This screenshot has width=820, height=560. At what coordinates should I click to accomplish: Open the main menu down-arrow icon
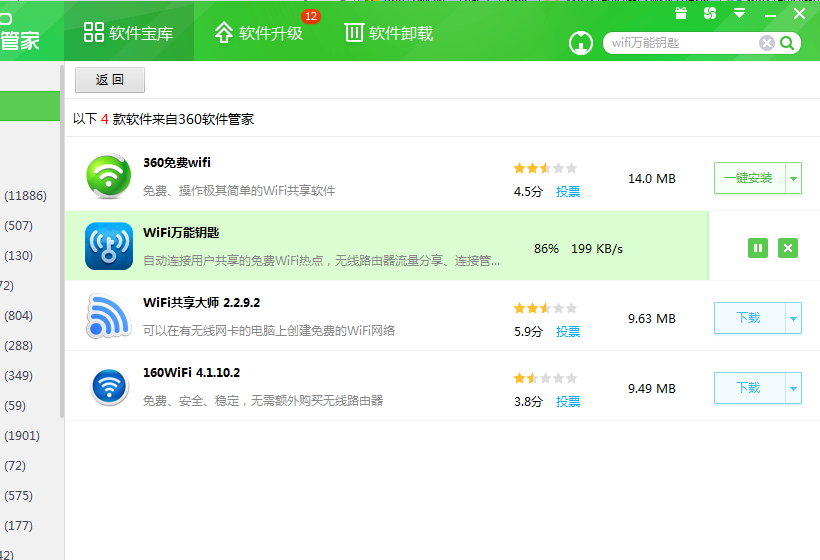tap(739, 13)
